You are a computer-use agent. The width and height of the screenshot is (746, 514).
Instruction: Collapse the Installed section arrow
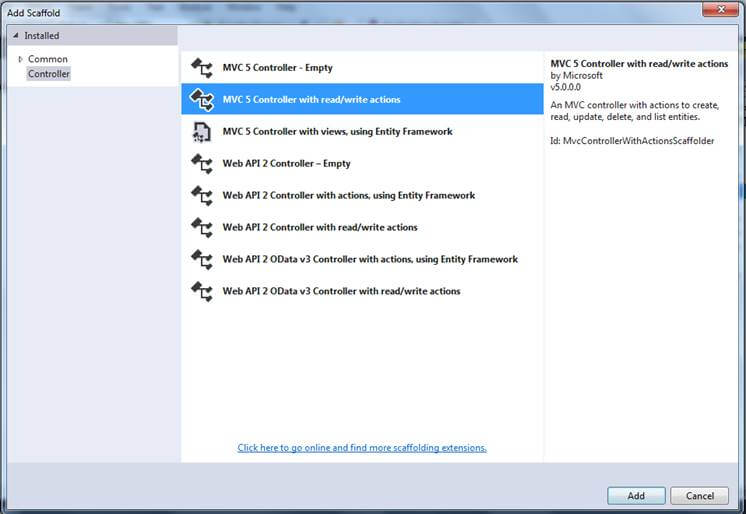[16, 36]
